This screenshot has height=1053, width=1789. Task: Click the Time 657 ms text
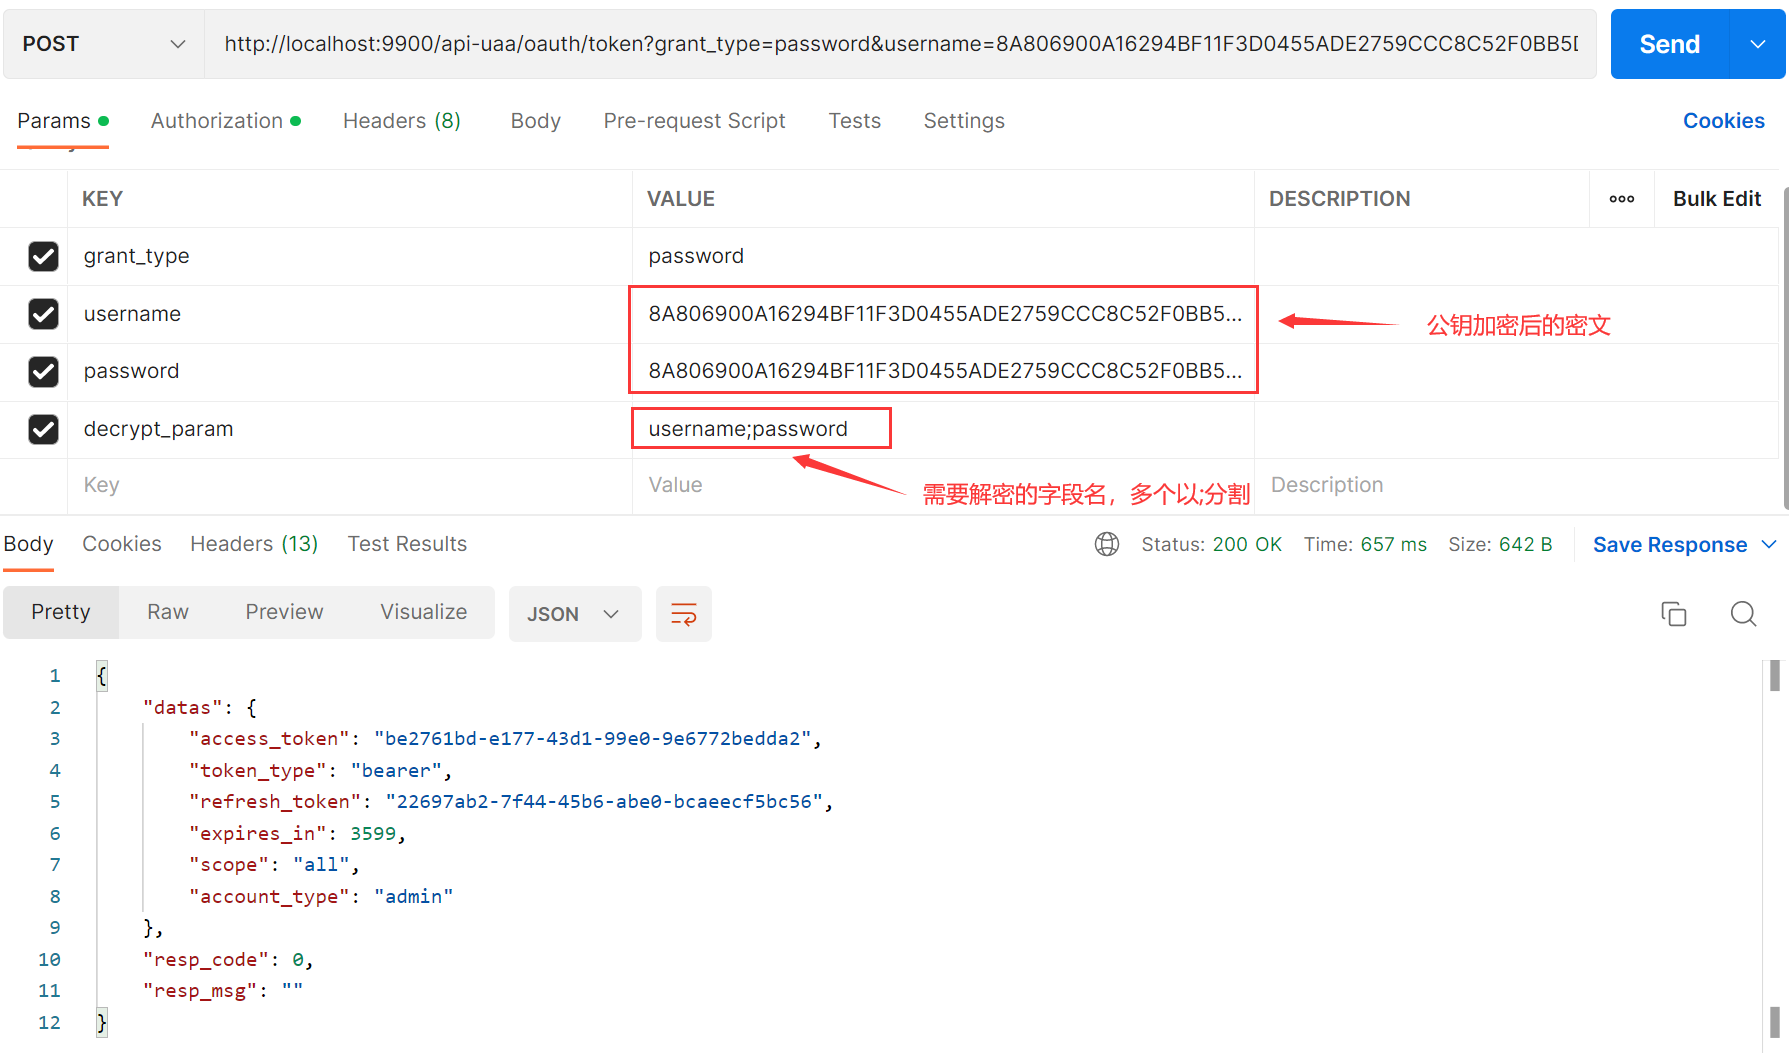[x=1365, y=544]
